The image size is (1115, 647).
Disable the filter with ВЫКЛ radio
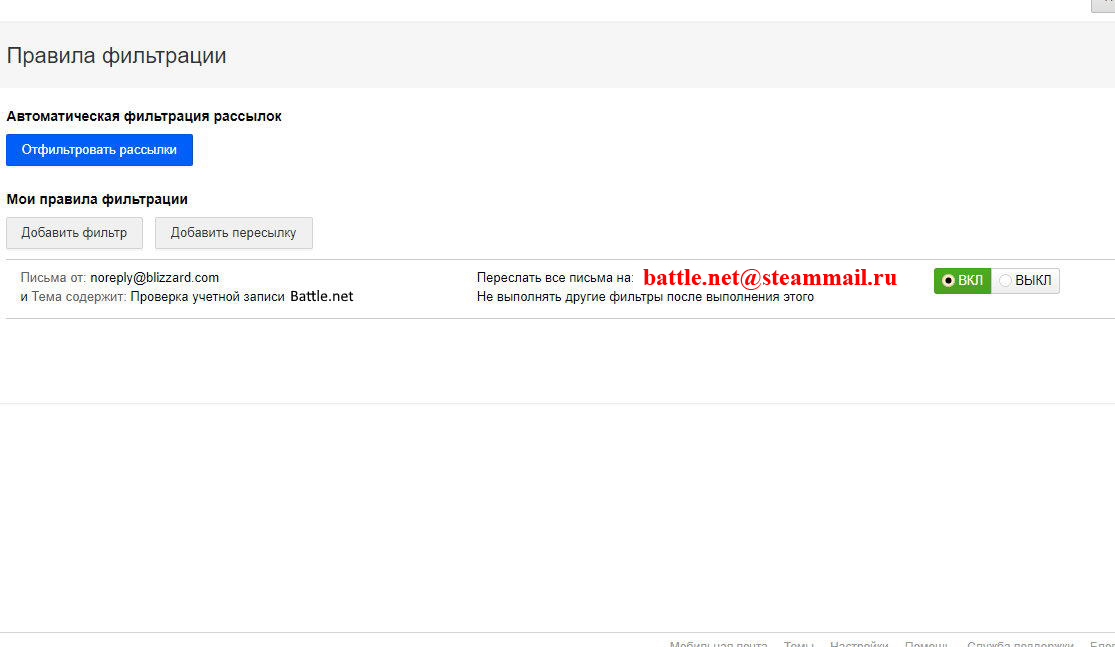click(1025, 281)
